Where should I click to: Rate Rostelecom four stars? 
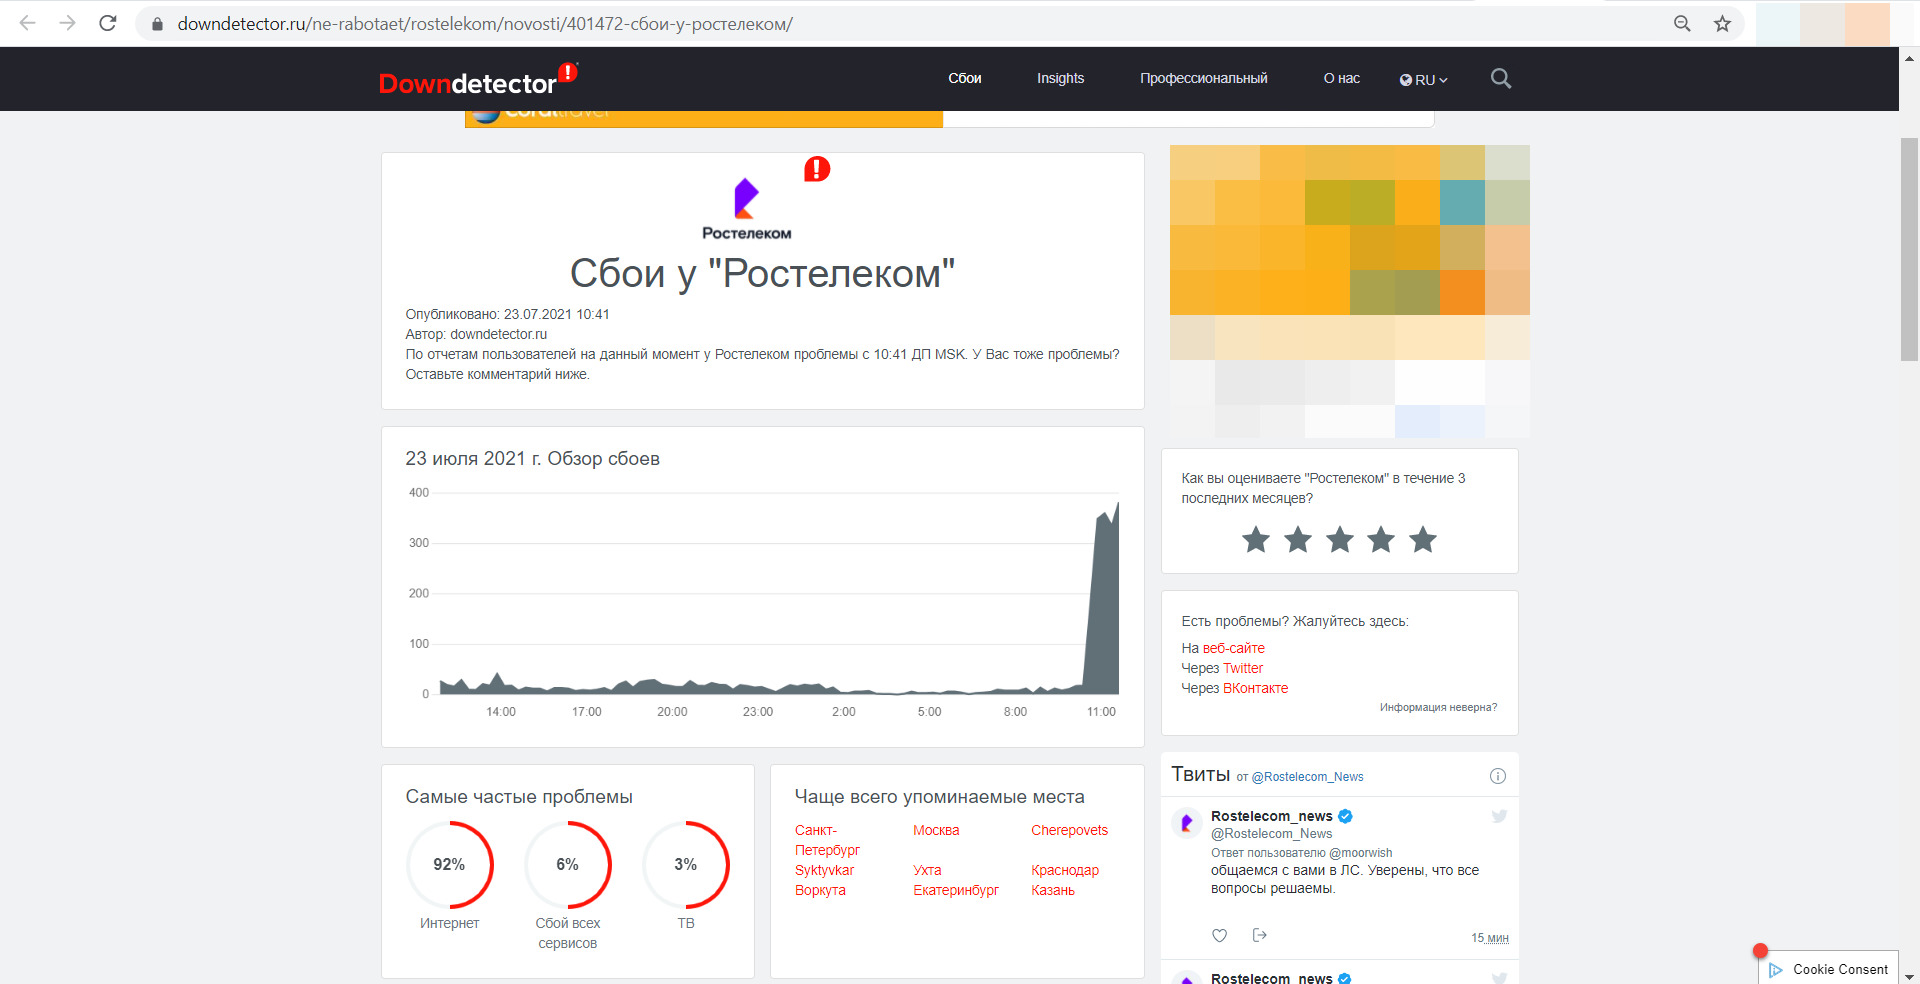pos(1381,540)
